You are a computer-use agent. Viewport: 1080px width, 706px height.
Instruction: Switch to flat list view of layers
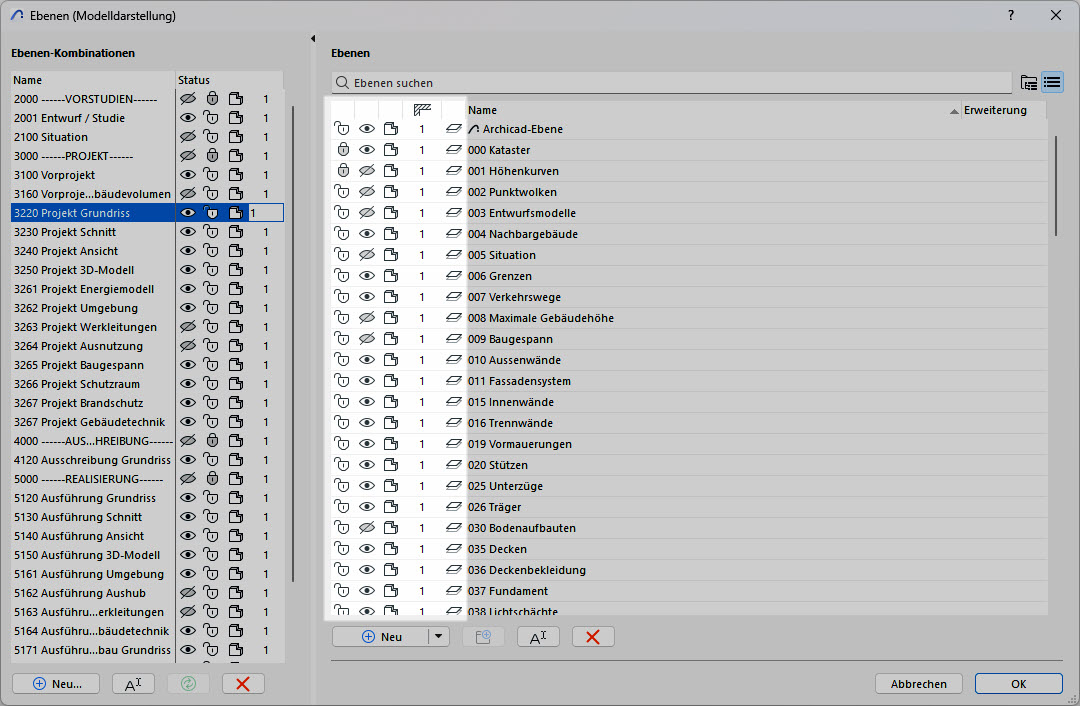coord(1052,83)
